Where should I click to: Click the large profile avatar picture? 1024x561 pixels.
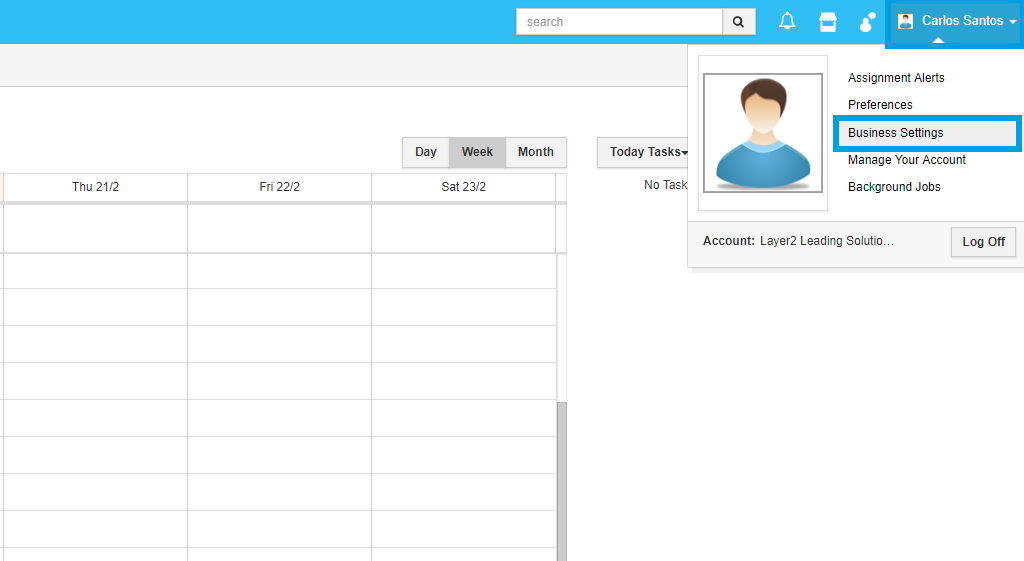pyautogui.click(x=763, y=133)
